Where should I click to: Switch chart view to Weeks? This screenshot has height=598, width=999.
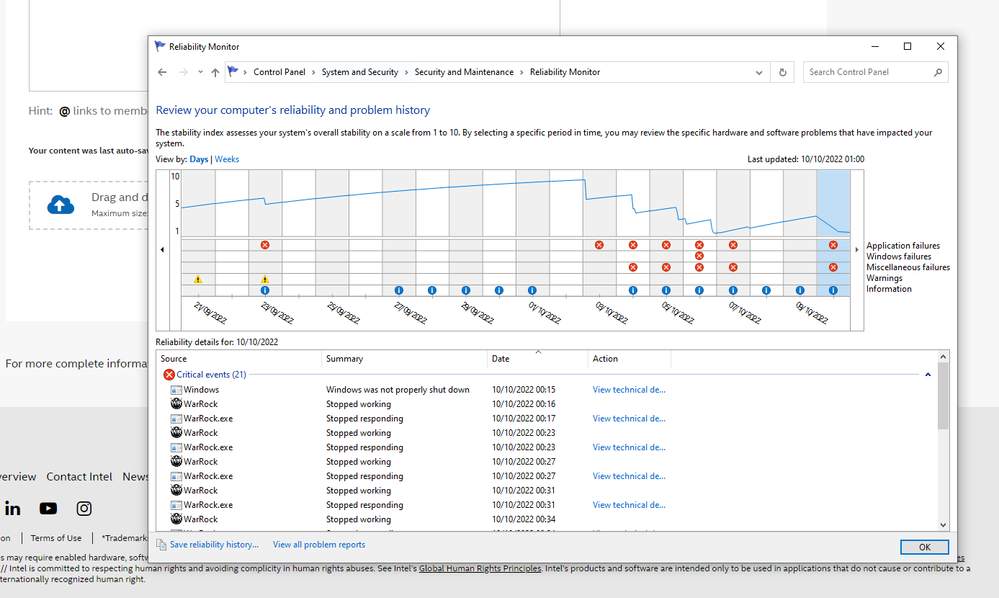coord(227,159)
